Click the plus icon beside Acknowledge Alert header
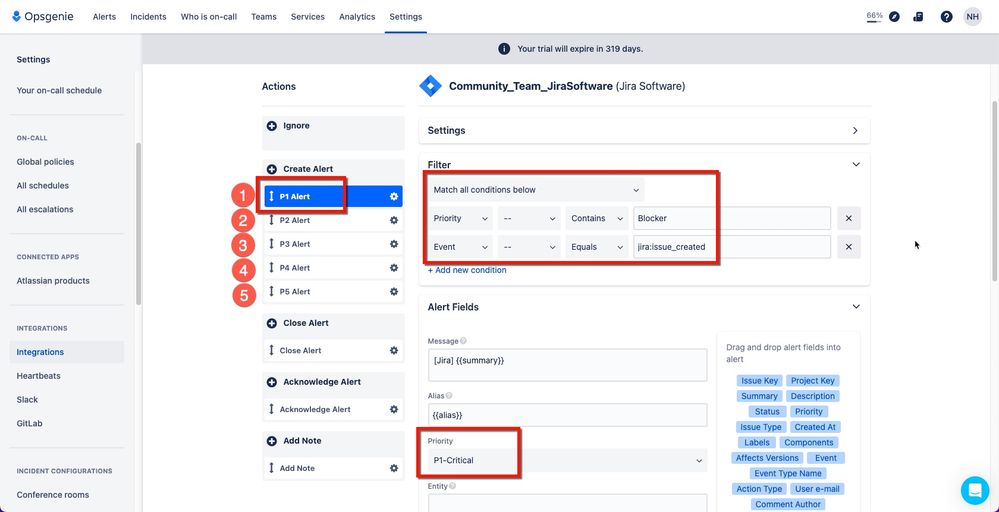 click(x=271, y=382)
